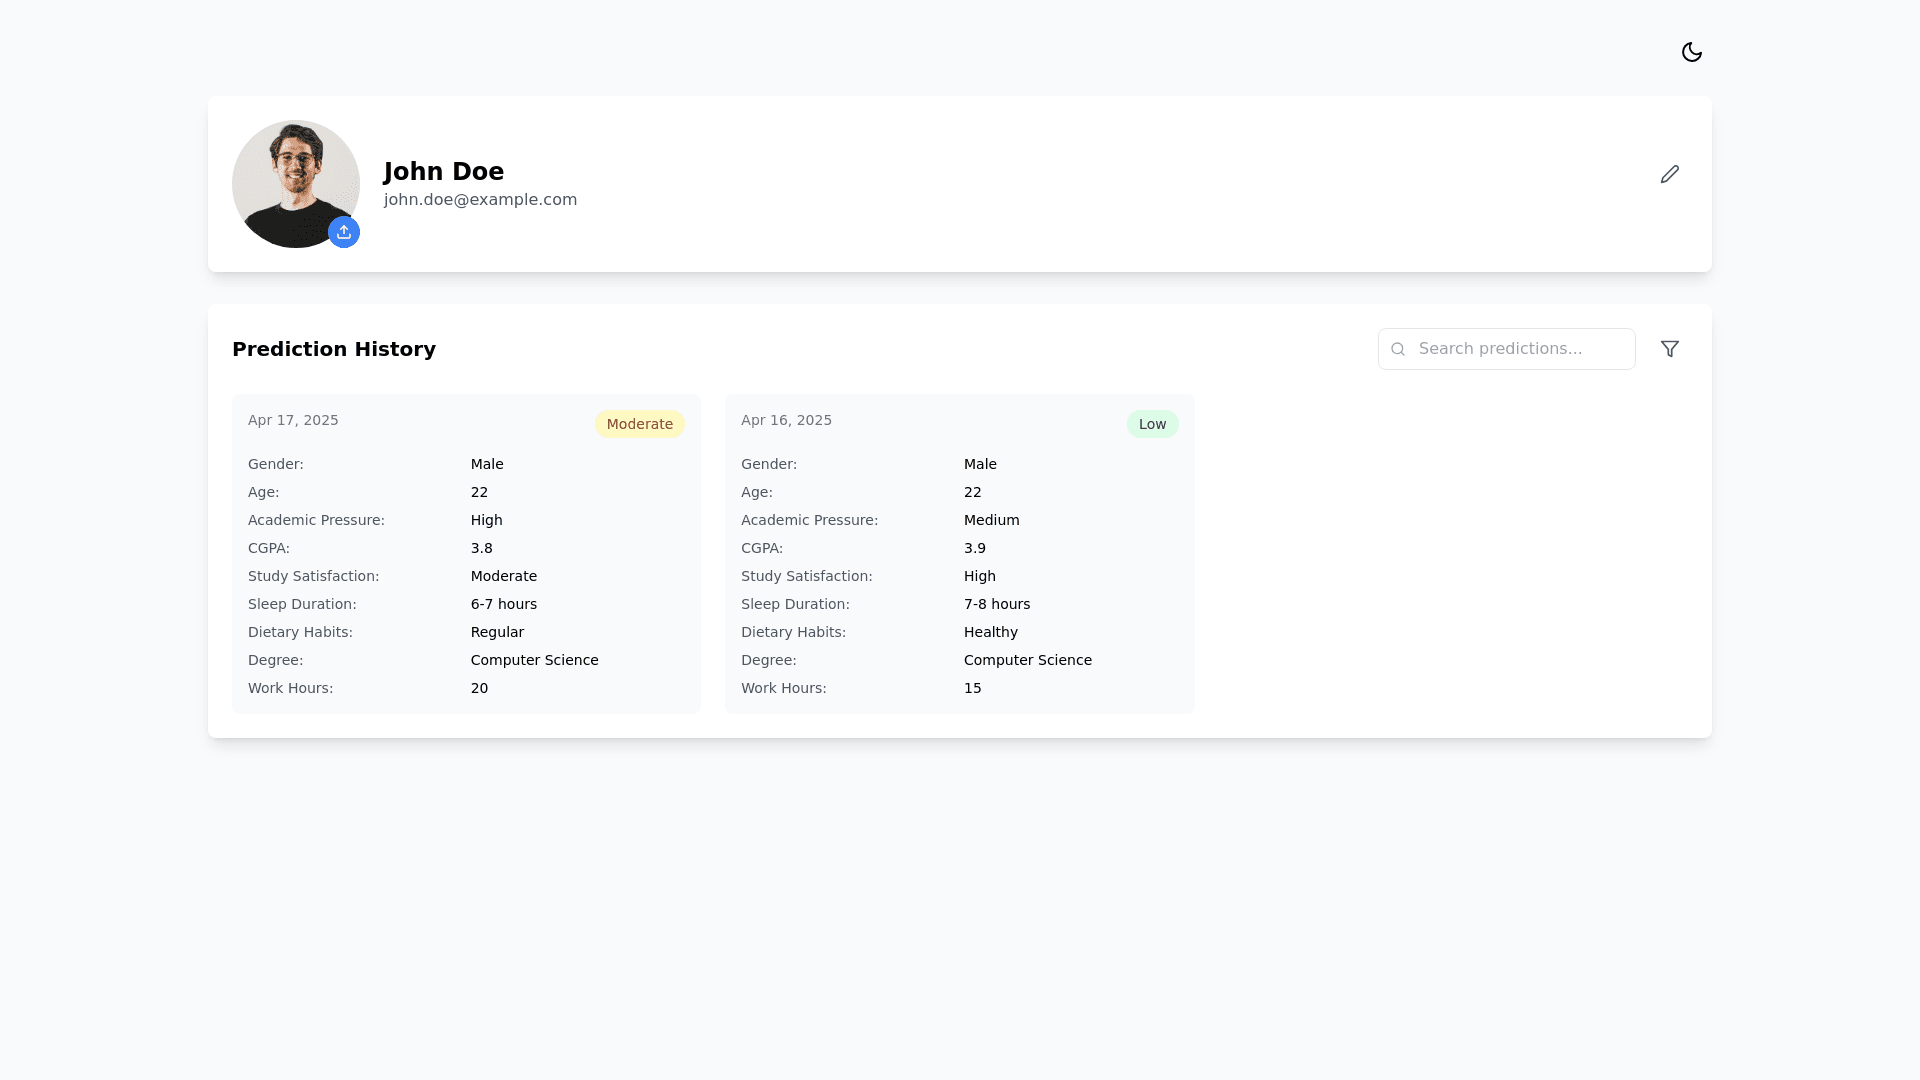The image size is (1920, 1080).
Task: Click Work Hours value 20
Action: 479,688
